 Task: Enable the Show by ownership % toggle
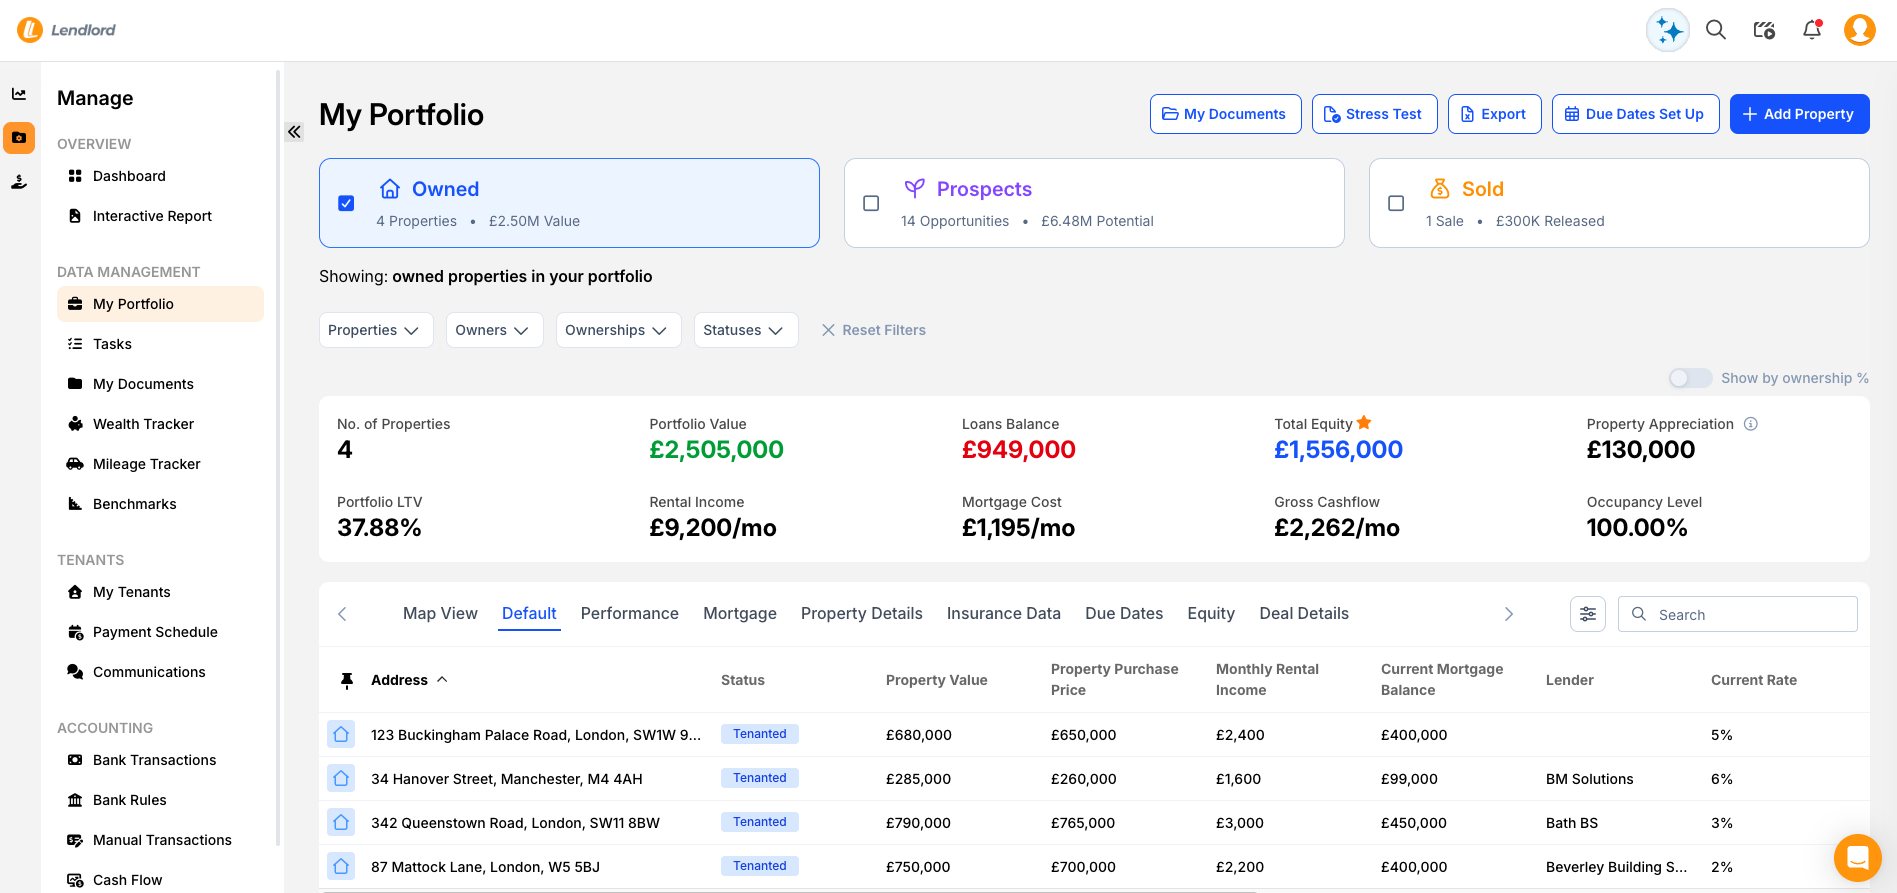[1690, 378]
